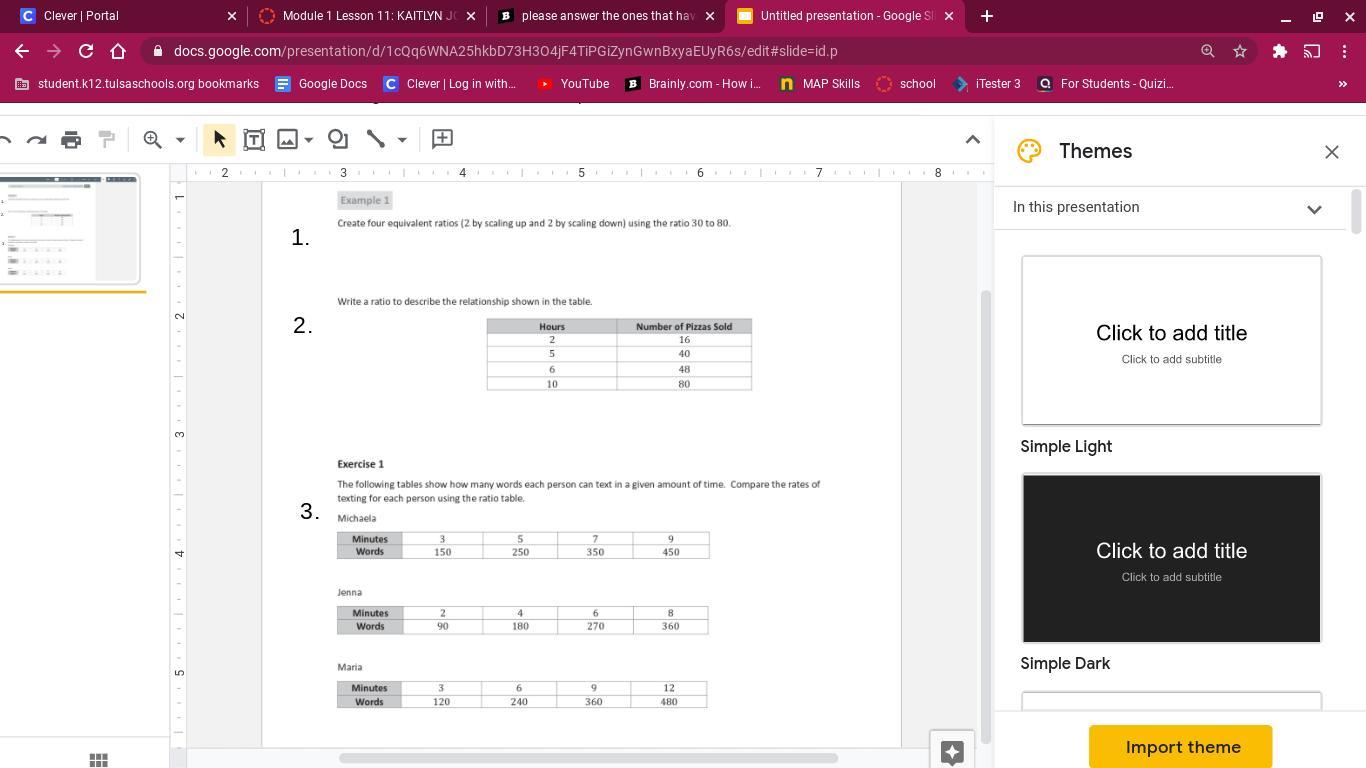Select the shape tool
1366x768 pixels.
[338, 139]
